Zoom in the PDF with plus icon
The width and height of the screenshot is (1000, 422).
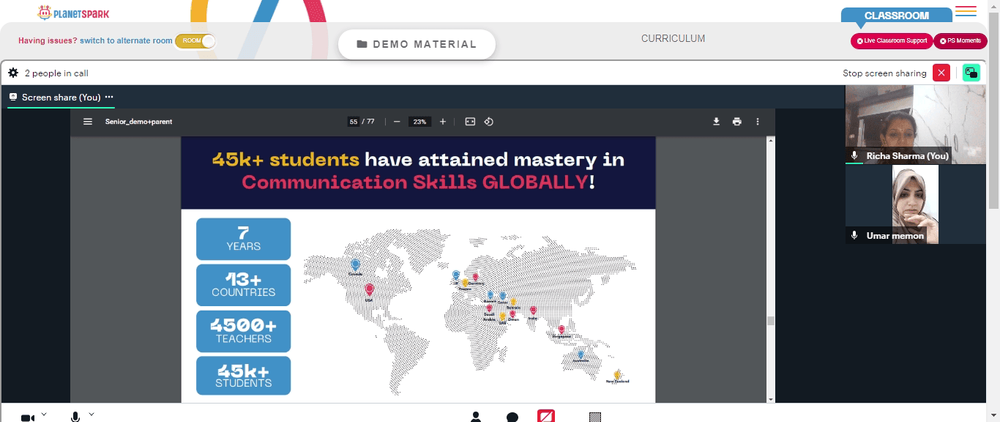coord(443,122)
